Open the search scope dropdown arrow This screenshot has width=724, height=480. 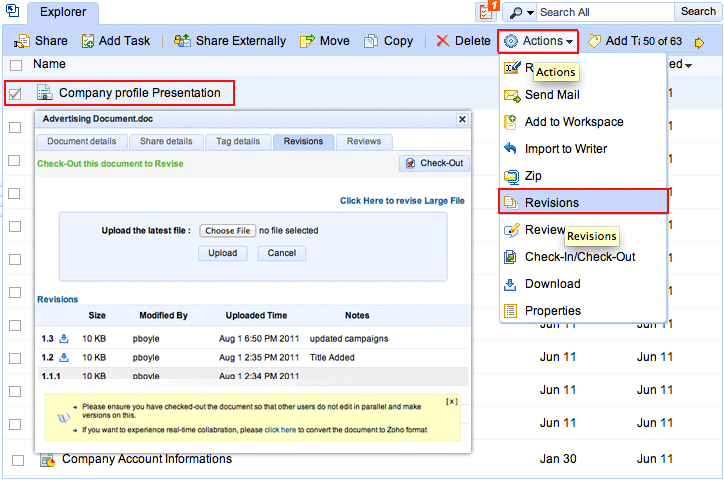click(530, 12)
